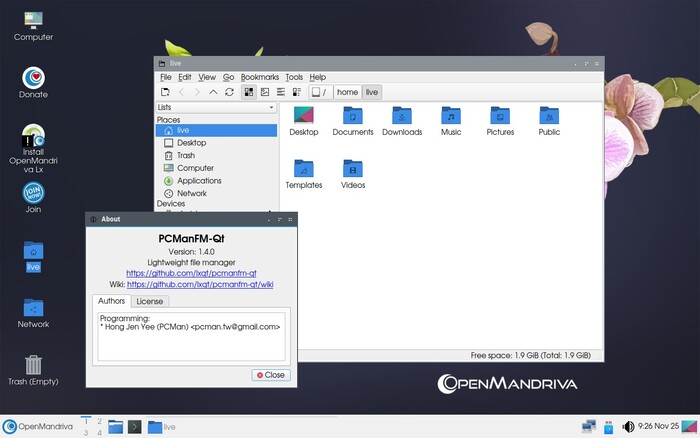Click the 'home' path bar button
This screenshot has width=700, height=438.
pos(347,92)
